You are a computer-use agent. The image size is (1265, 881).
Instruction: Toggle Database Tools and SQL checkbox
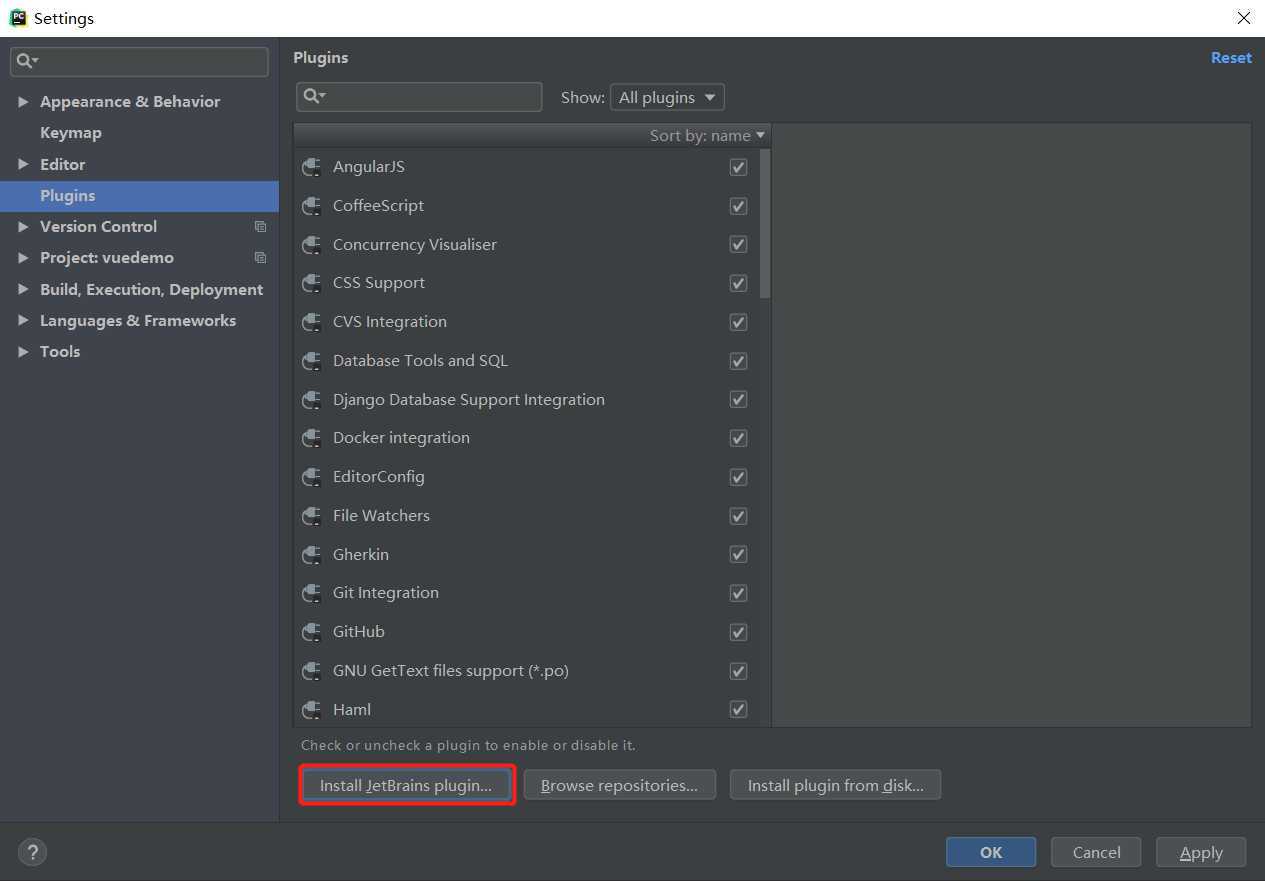click(738, 361)
